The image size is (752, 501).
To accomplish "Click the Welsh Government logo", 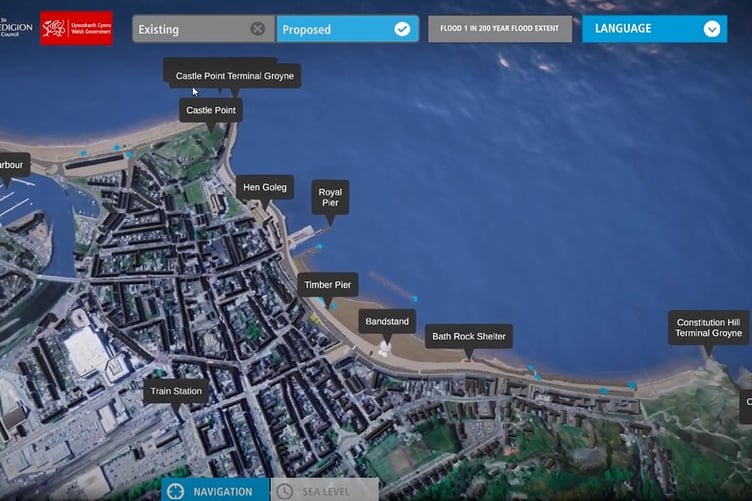I will (x=76, y=28).
